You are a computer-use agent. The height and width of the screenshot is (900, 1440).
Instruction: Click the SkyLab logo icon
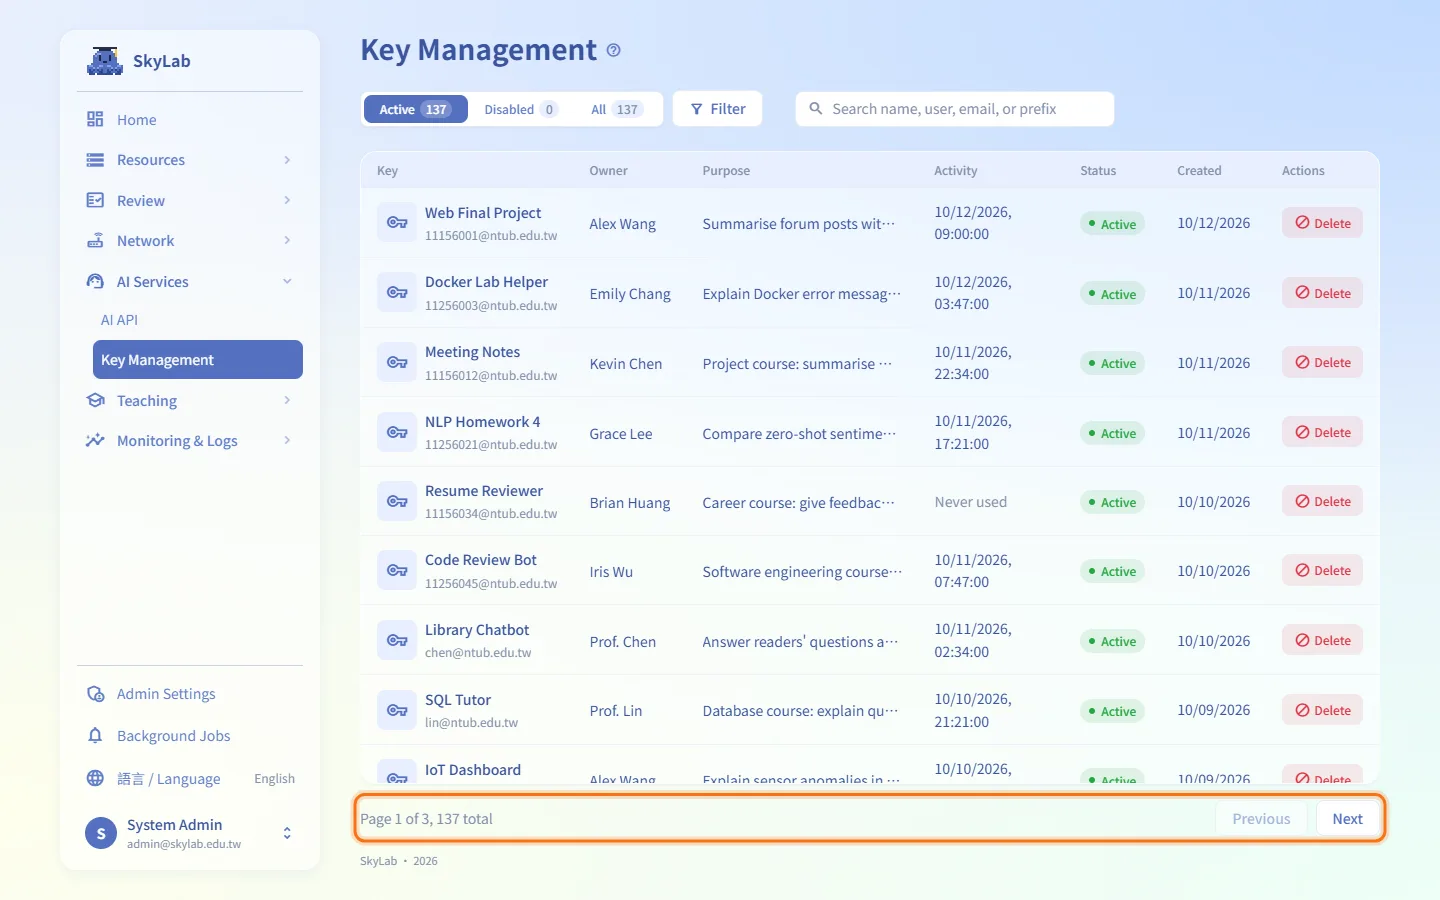(104, 61)
